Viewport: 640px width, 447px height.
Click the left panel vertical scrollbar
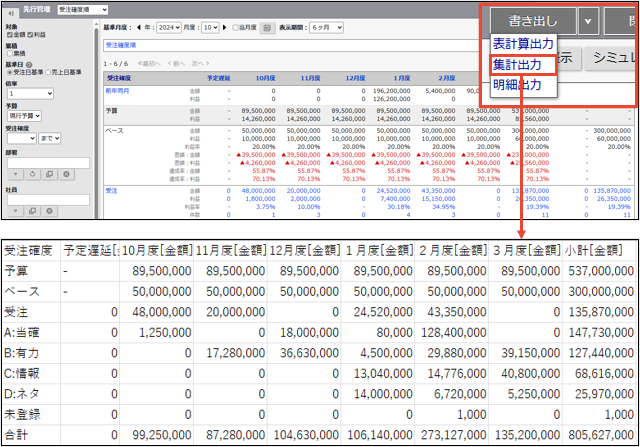[x=96, y=122]
